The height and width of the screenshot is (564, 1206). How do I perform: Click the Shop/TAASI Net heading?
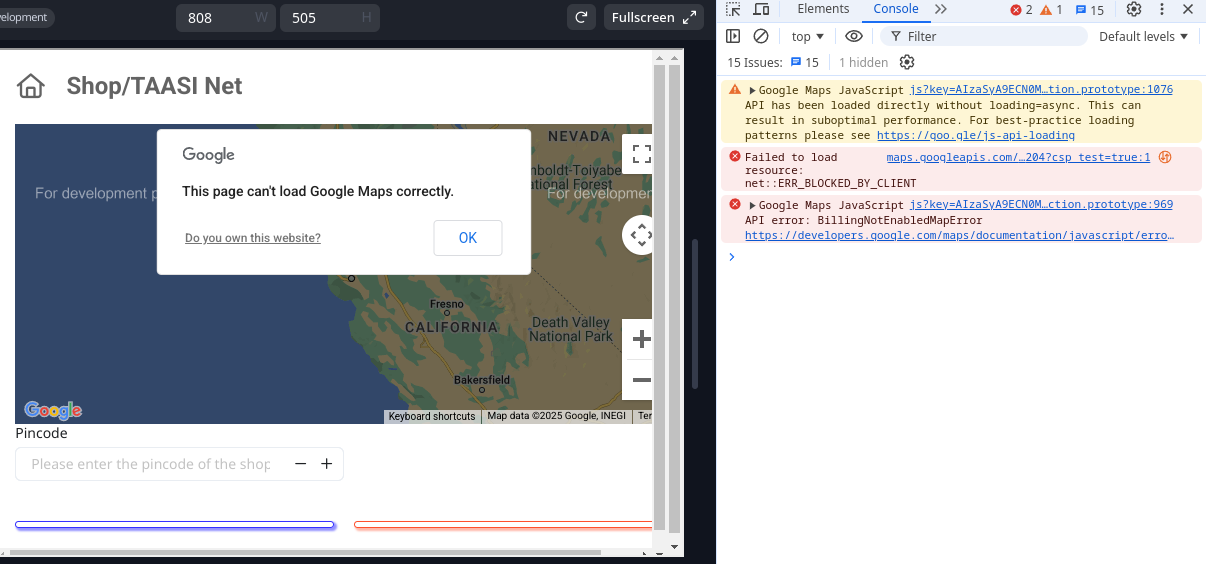[x=155, y=86]
